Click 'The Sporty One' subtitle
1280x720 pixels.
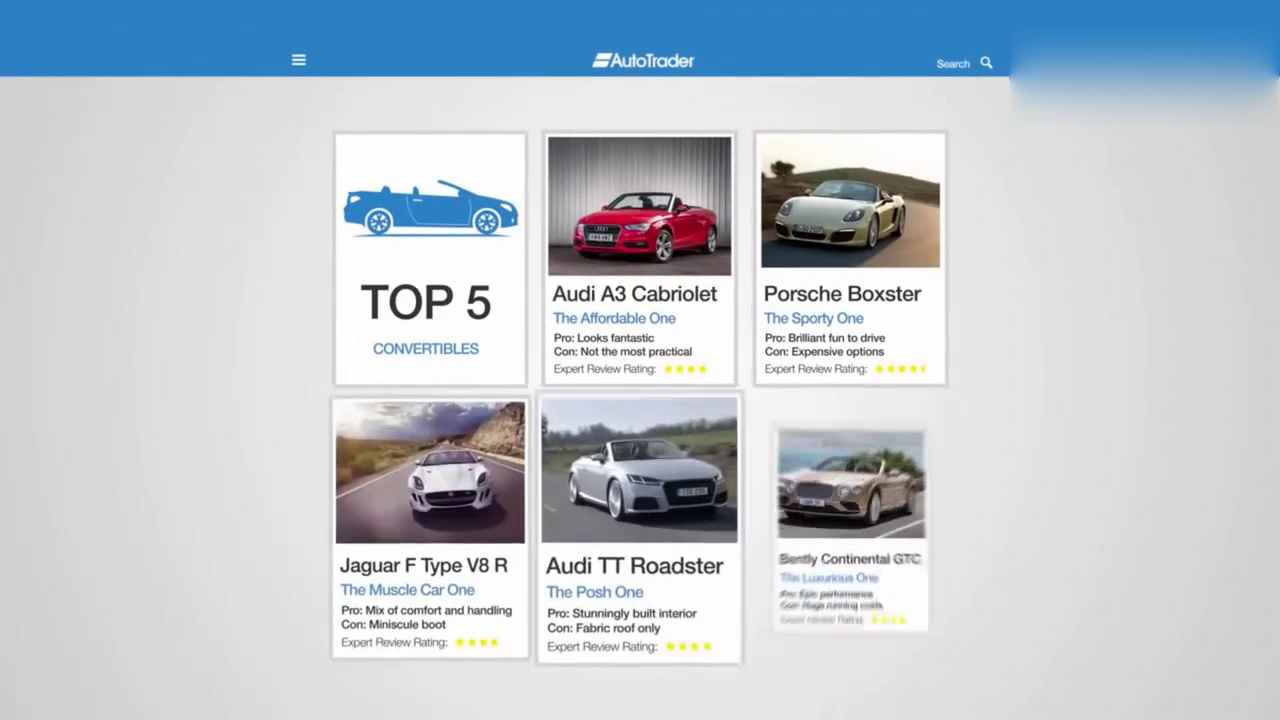click(813, 318)
